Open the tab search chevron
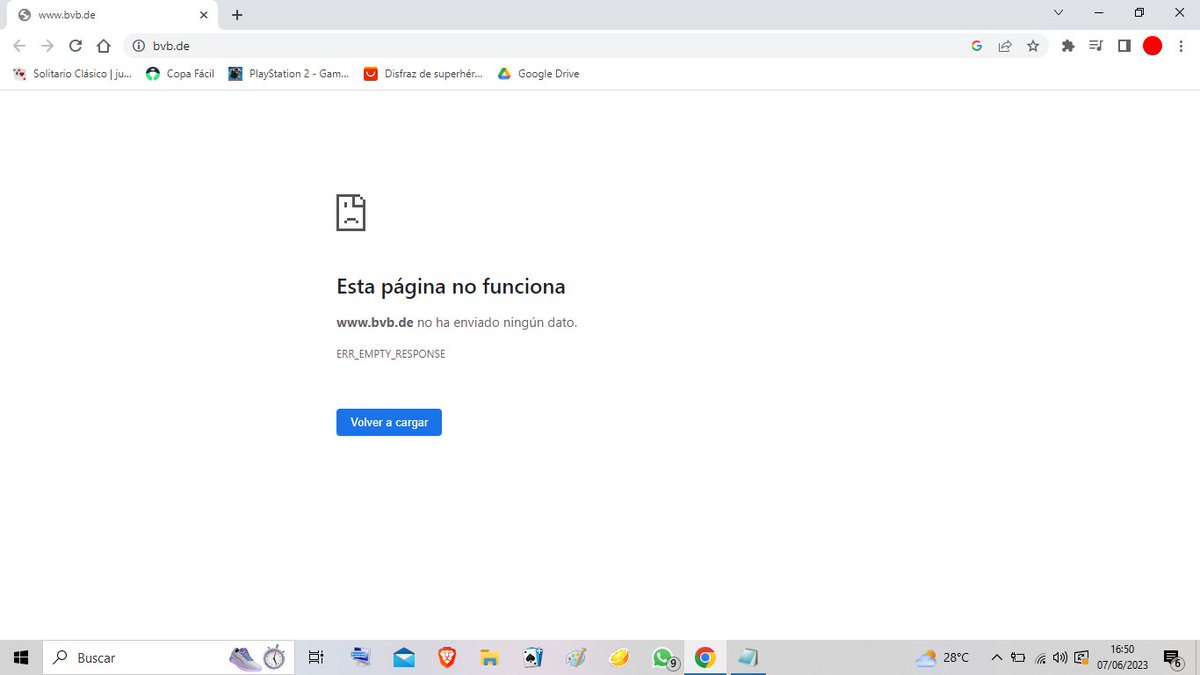The image size is (1200, 675). pos(1059,13)
